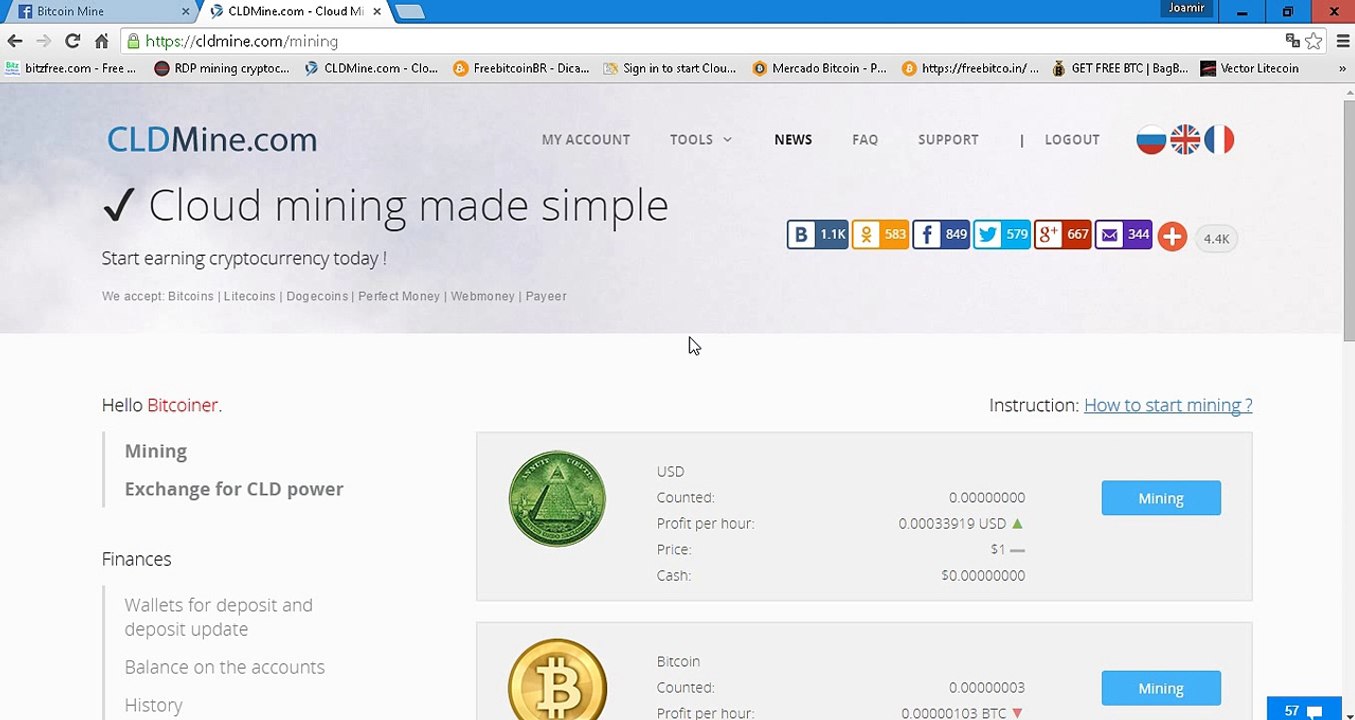
Task: Click the green padlock security icon
Action: [132, 41]
